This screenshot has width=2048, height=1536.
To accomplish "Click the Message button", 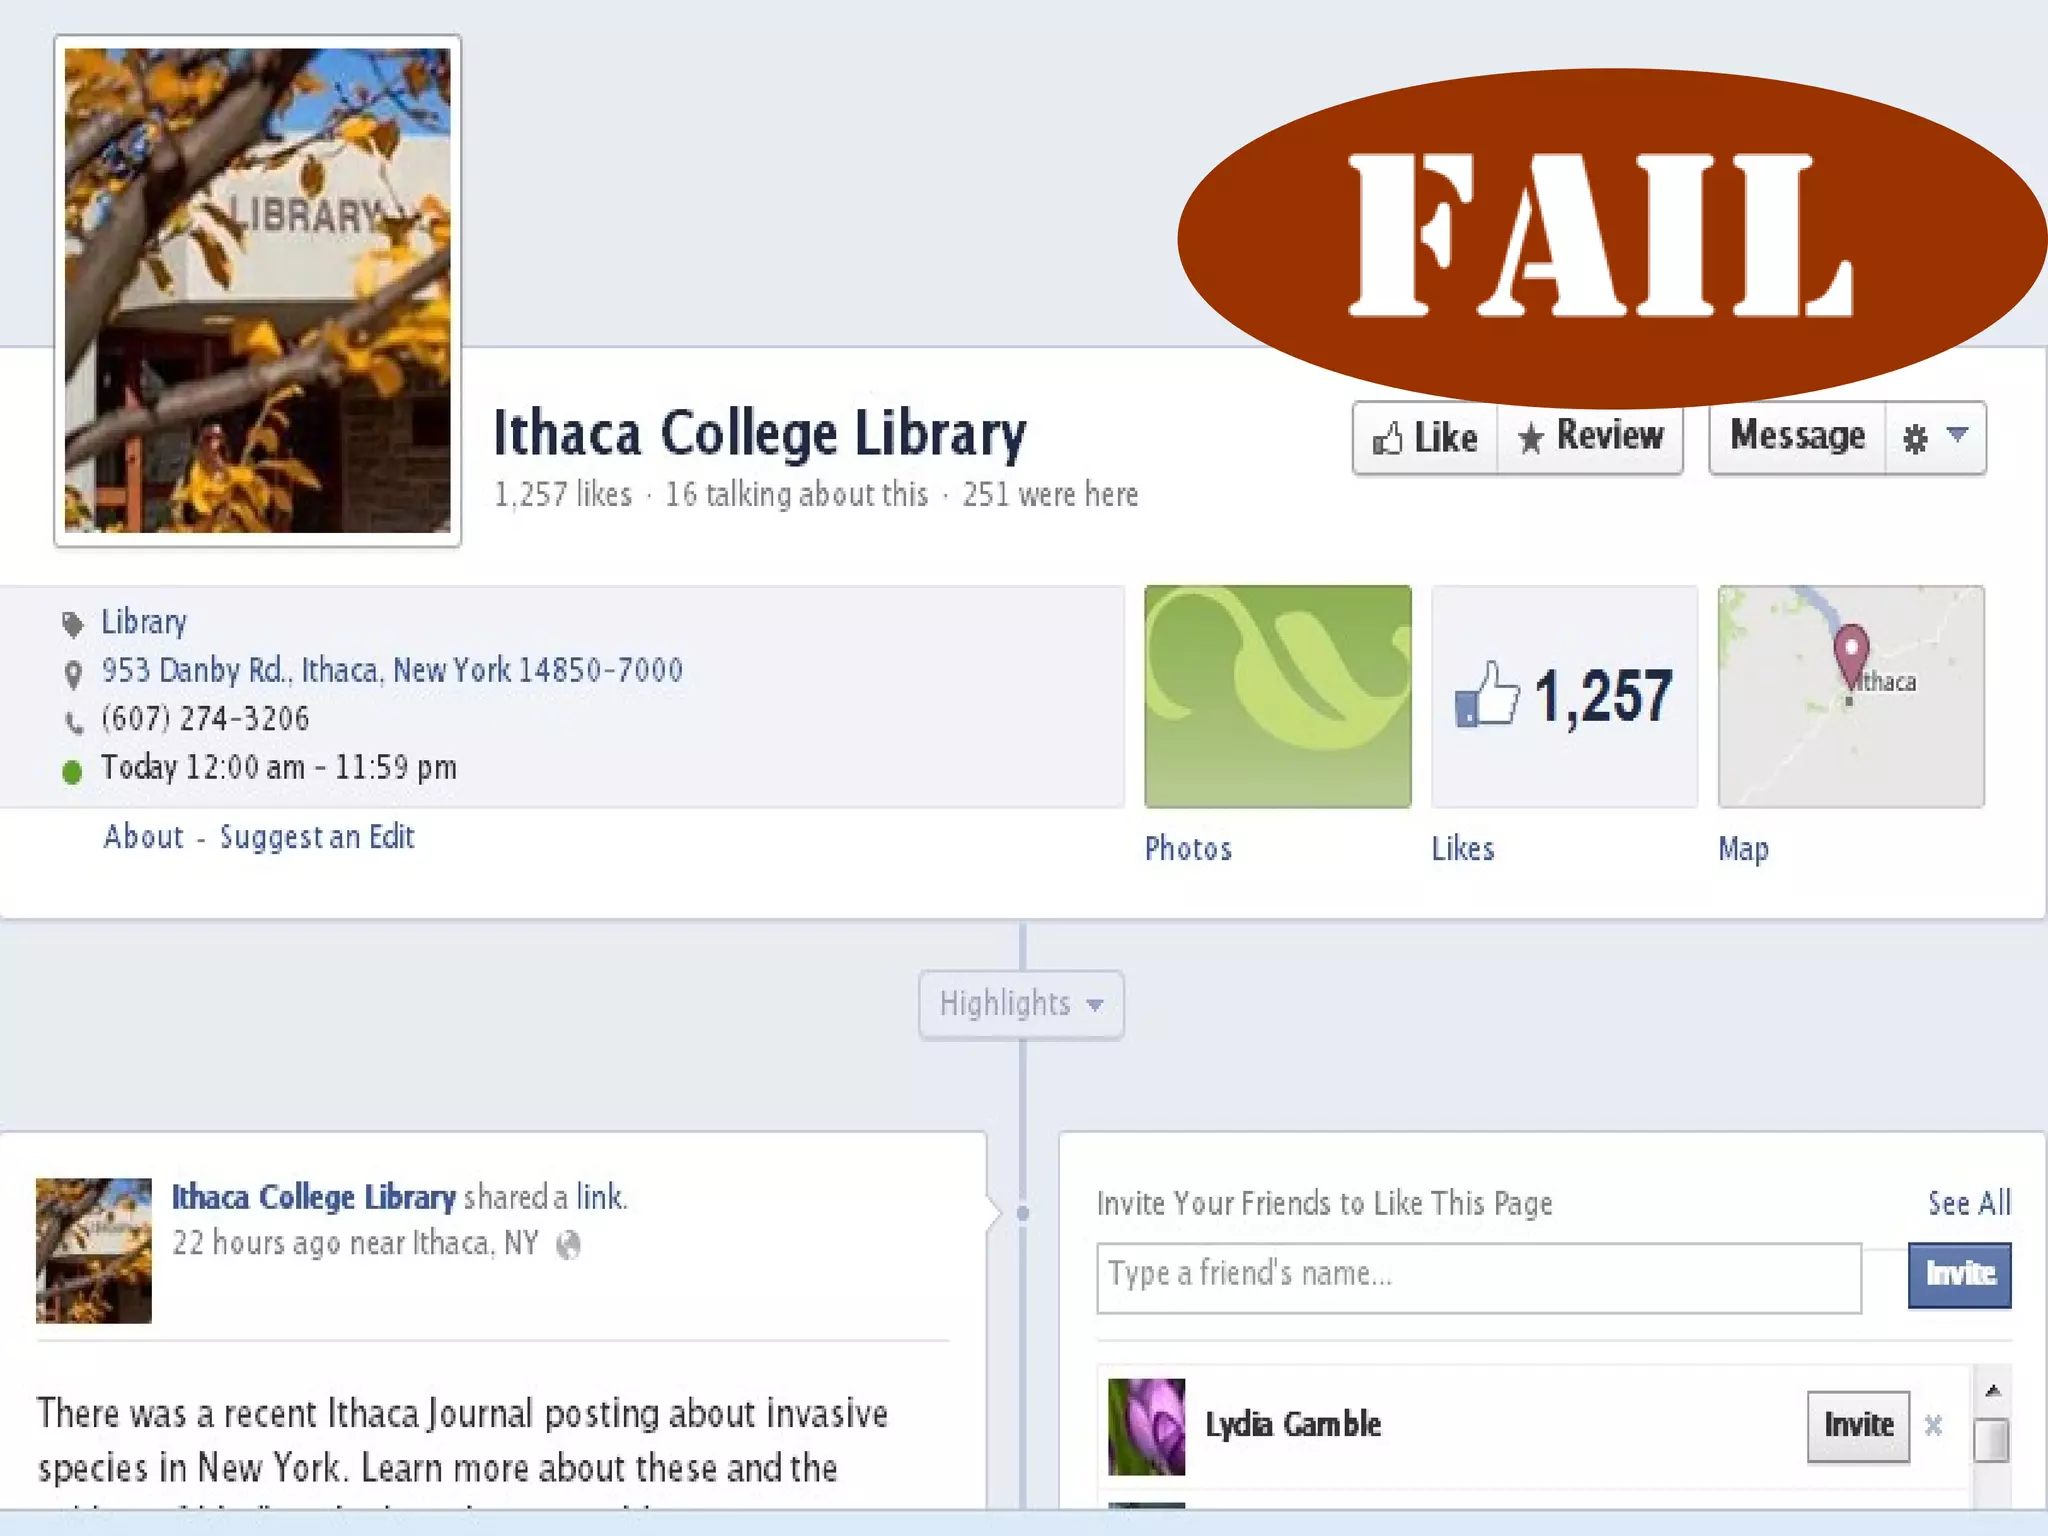I will click(1797, 438).
